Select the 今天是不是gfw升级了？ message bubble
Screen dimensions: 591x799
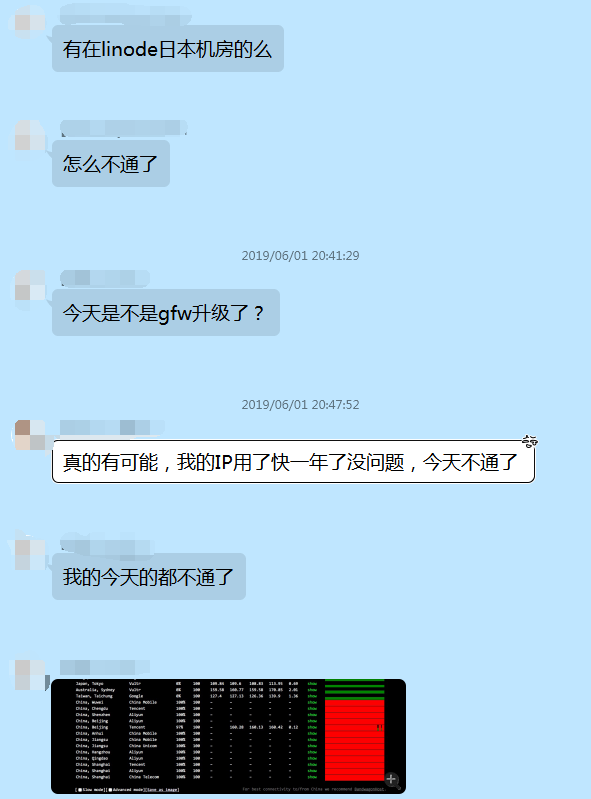click(166, 312)
